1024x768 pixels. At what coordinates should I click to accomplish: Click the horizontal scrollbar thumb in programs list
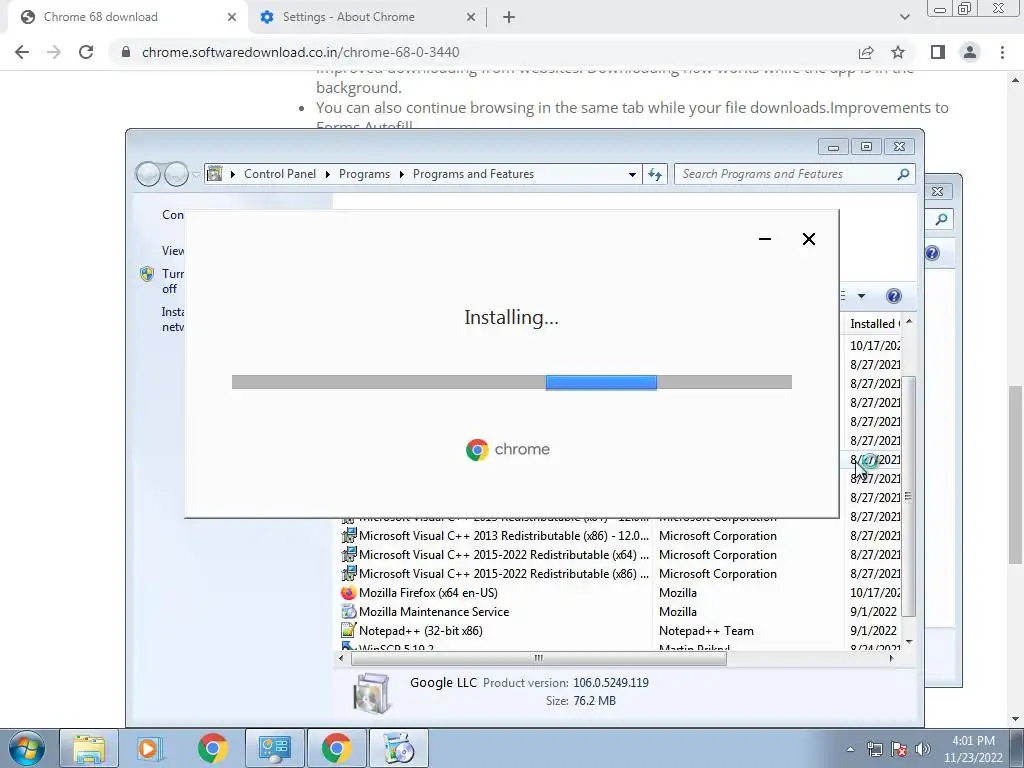point(539,658)
